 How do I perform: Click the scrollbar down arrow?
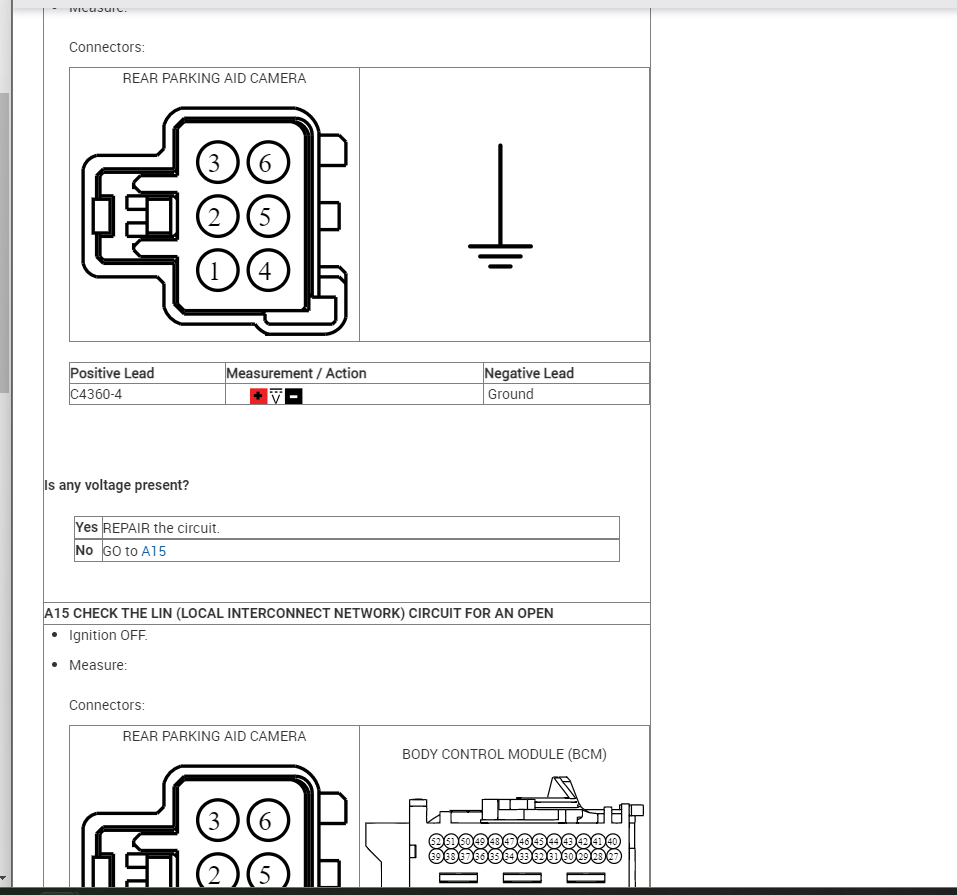point(3,879)
